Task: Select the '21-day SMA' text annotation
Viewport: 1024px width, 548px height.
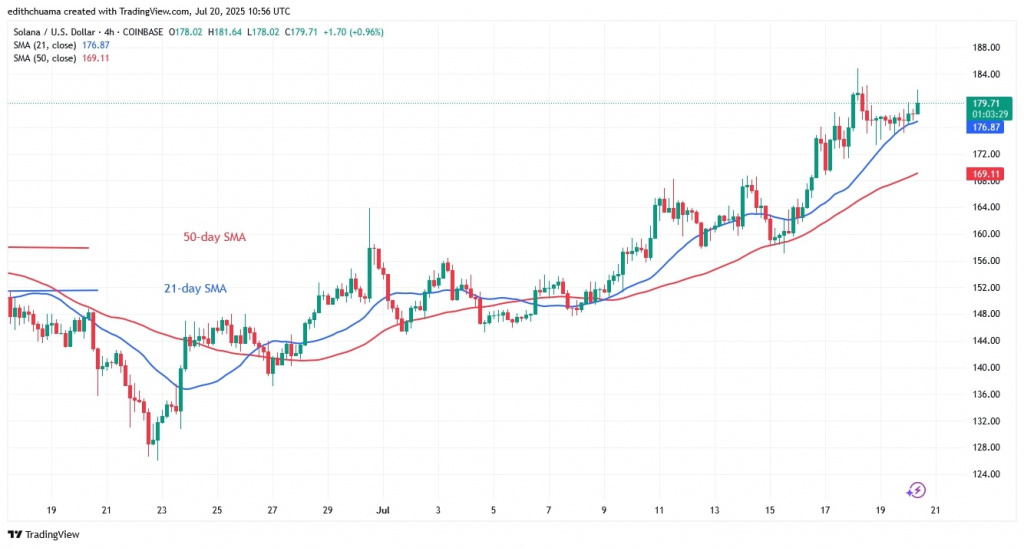Action: pos(195,289)
